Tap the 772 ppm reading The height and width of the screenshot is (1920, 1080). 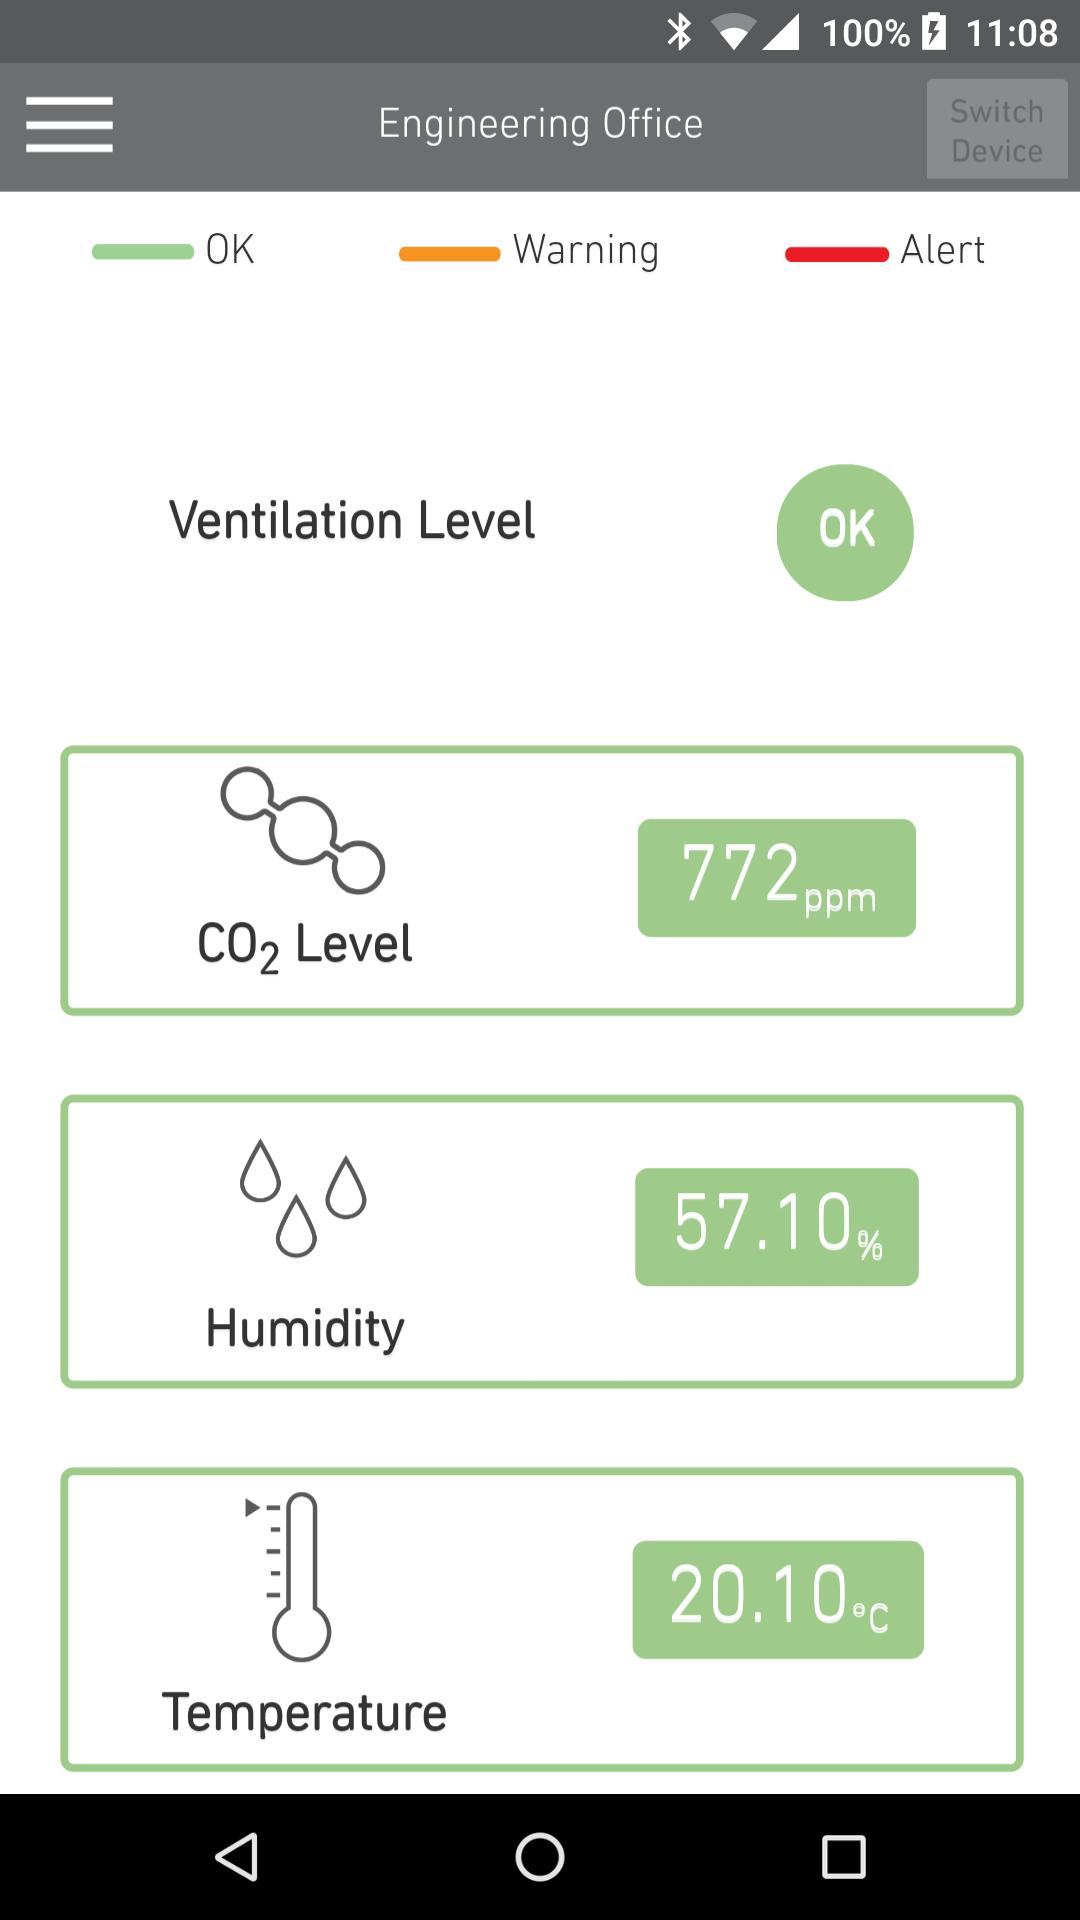777,878
